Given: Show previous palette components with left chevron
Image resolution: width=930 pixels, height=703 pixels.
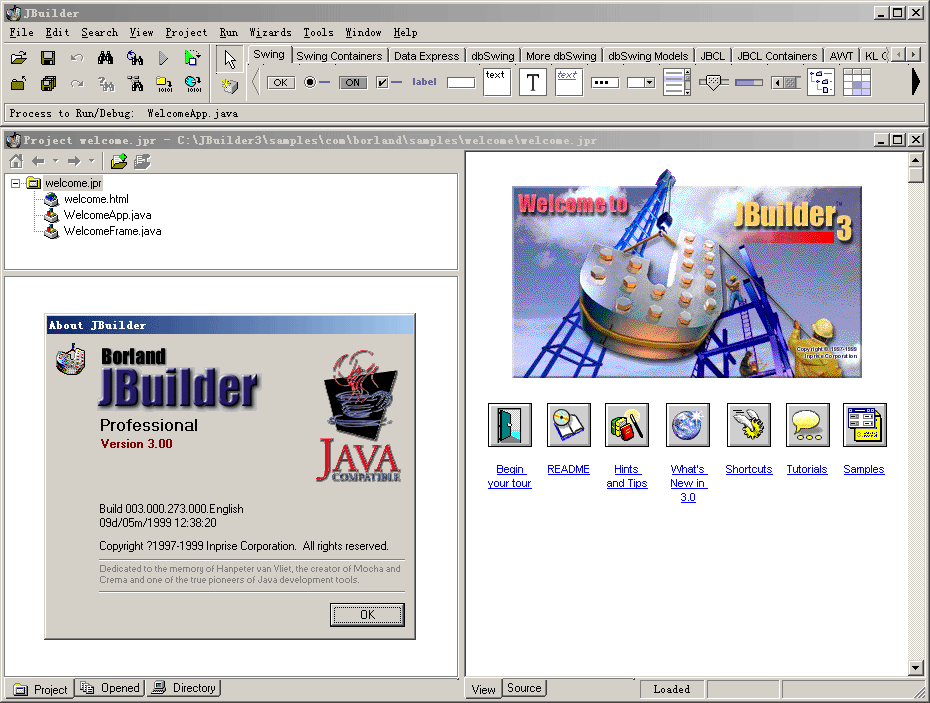Looking at the screenshot, I should click(256, 82).
